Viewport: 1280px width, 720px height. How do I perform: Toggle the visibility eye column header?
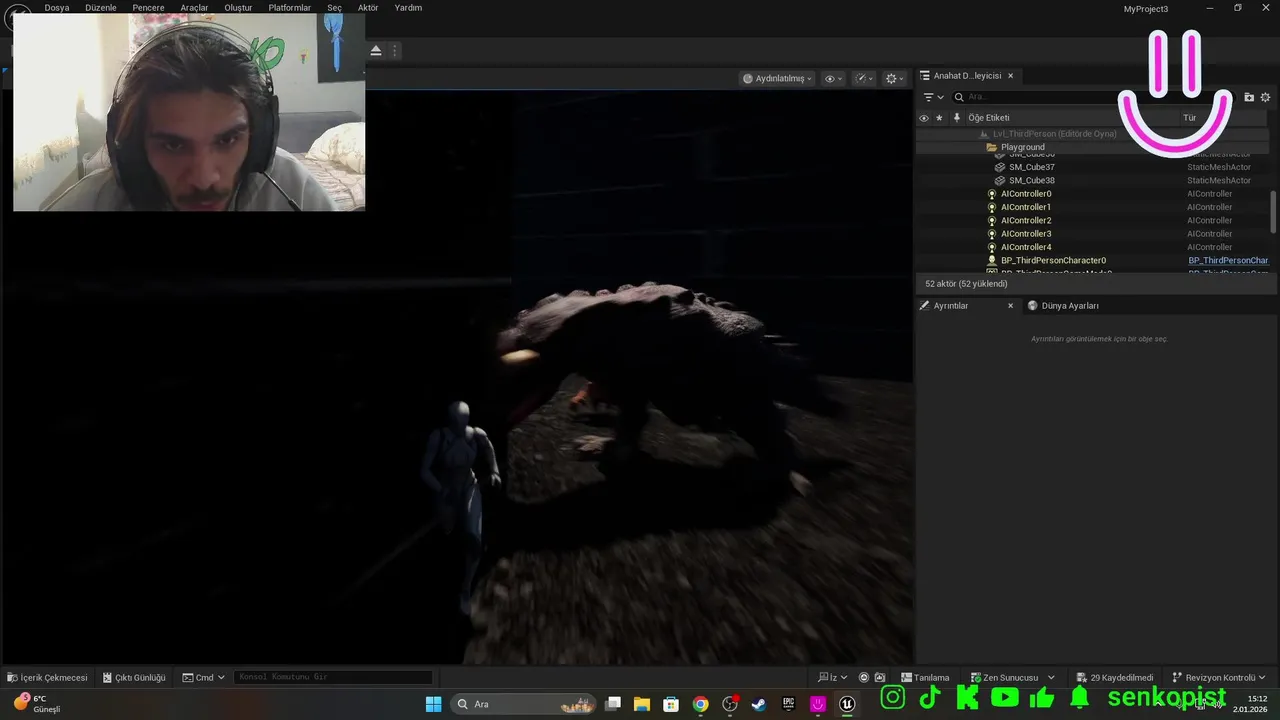[923, 118]
